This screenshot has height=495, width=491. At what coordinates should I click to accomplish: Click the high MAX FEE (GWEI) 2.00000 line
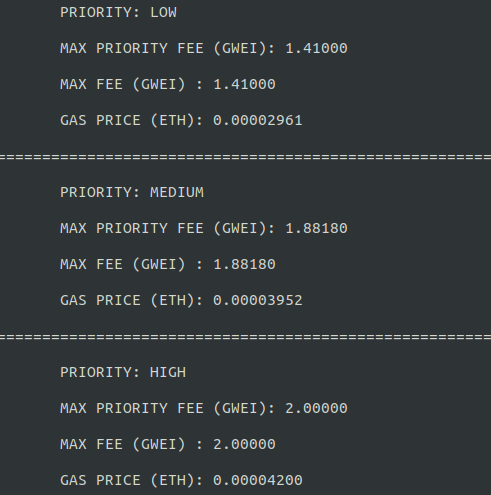(168, 445)
